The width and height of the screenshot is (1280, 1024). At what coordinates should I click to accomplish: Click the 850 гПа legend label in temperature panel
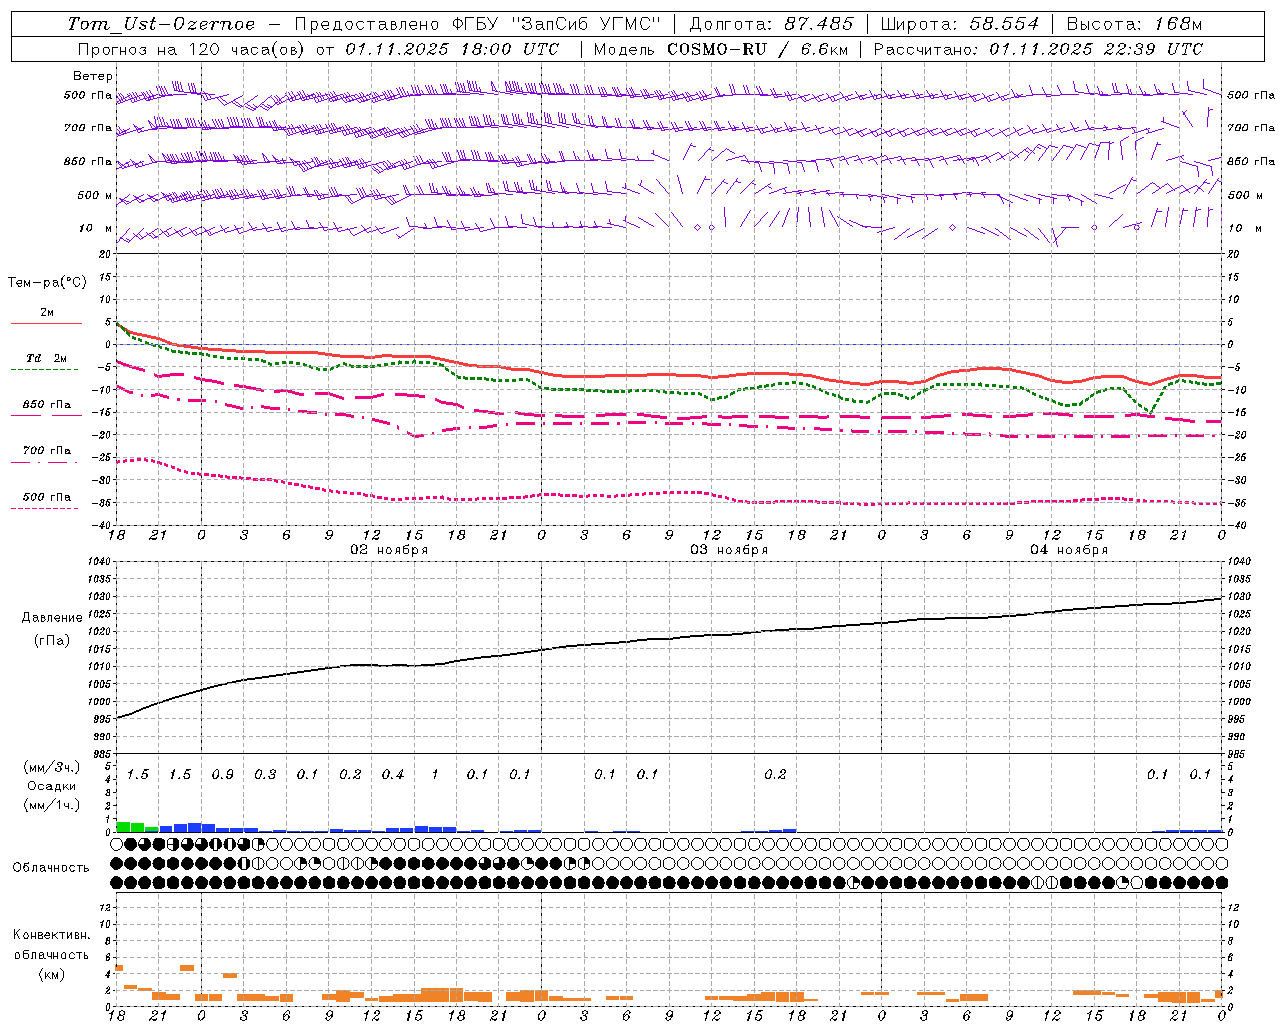[47, 405]
